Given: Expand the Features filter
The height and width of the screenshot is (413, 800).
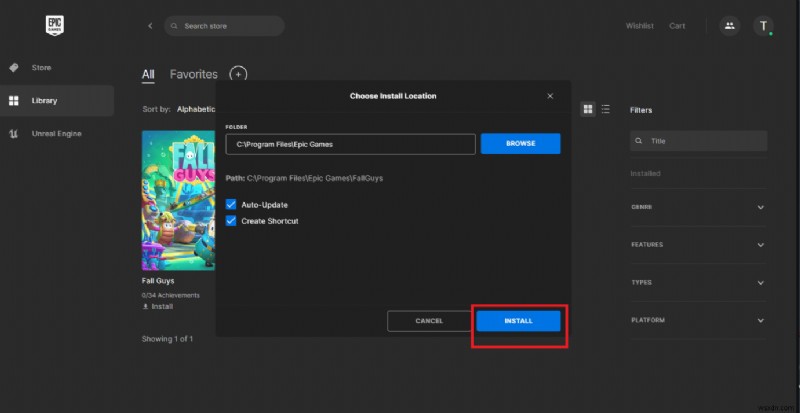Looking at the screenshot, I should (761, 245).
